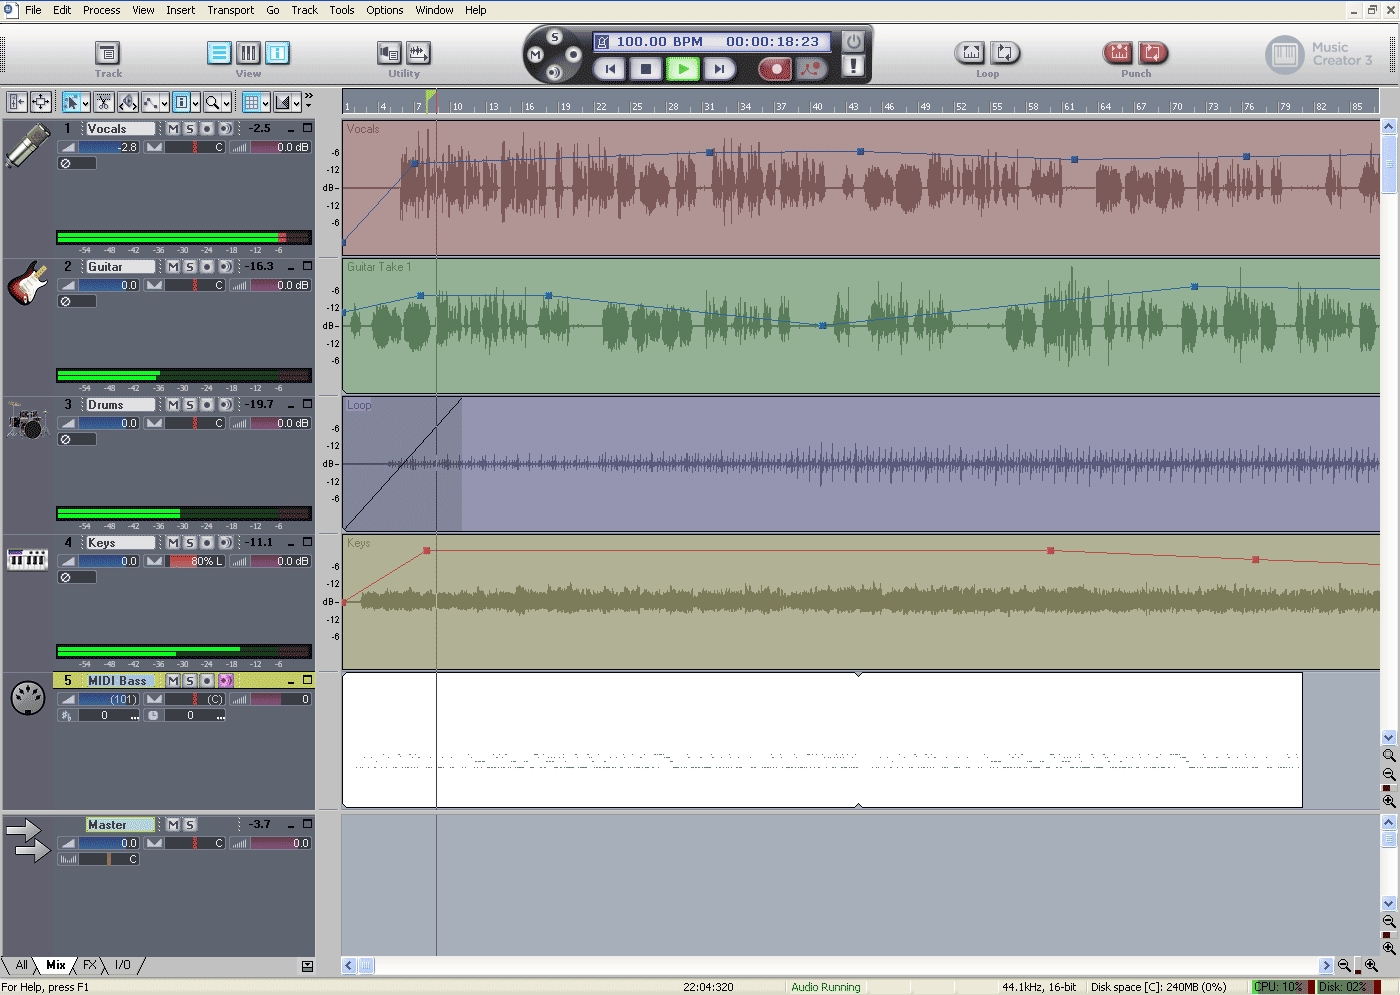Click the timeline horizontal scrollbar left arrow

coord(349,966)
